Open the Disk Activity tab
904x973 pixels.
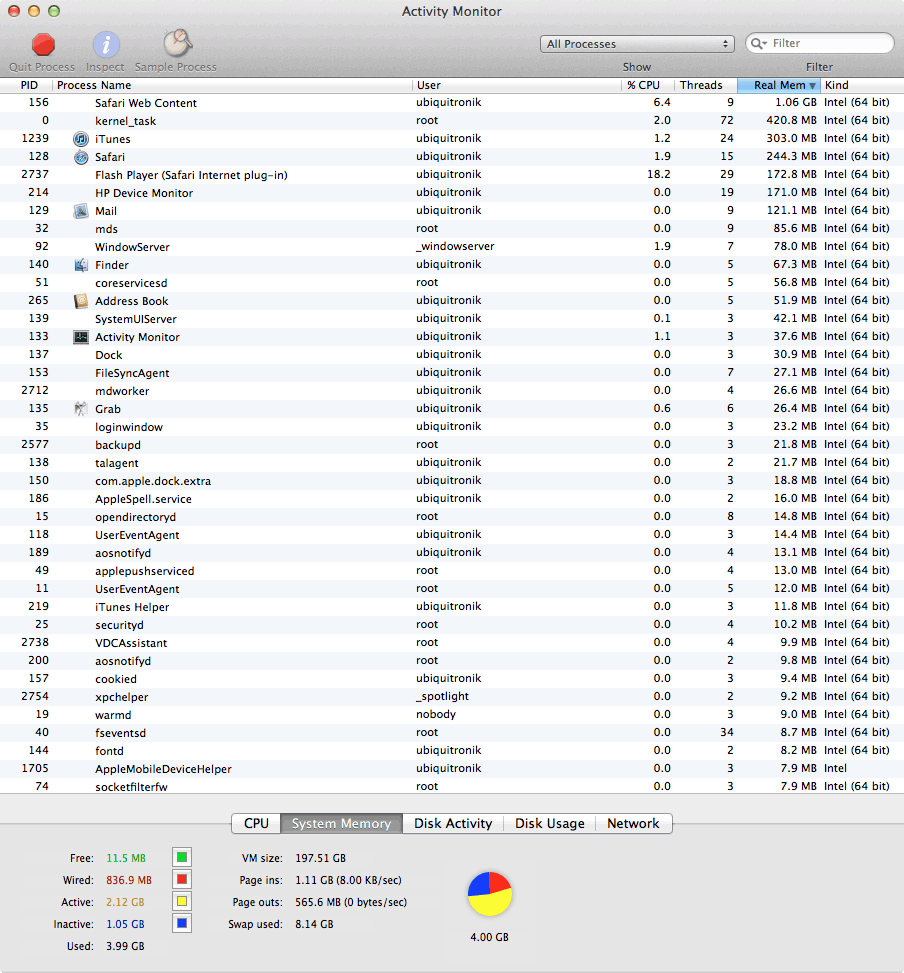(453, 823)
